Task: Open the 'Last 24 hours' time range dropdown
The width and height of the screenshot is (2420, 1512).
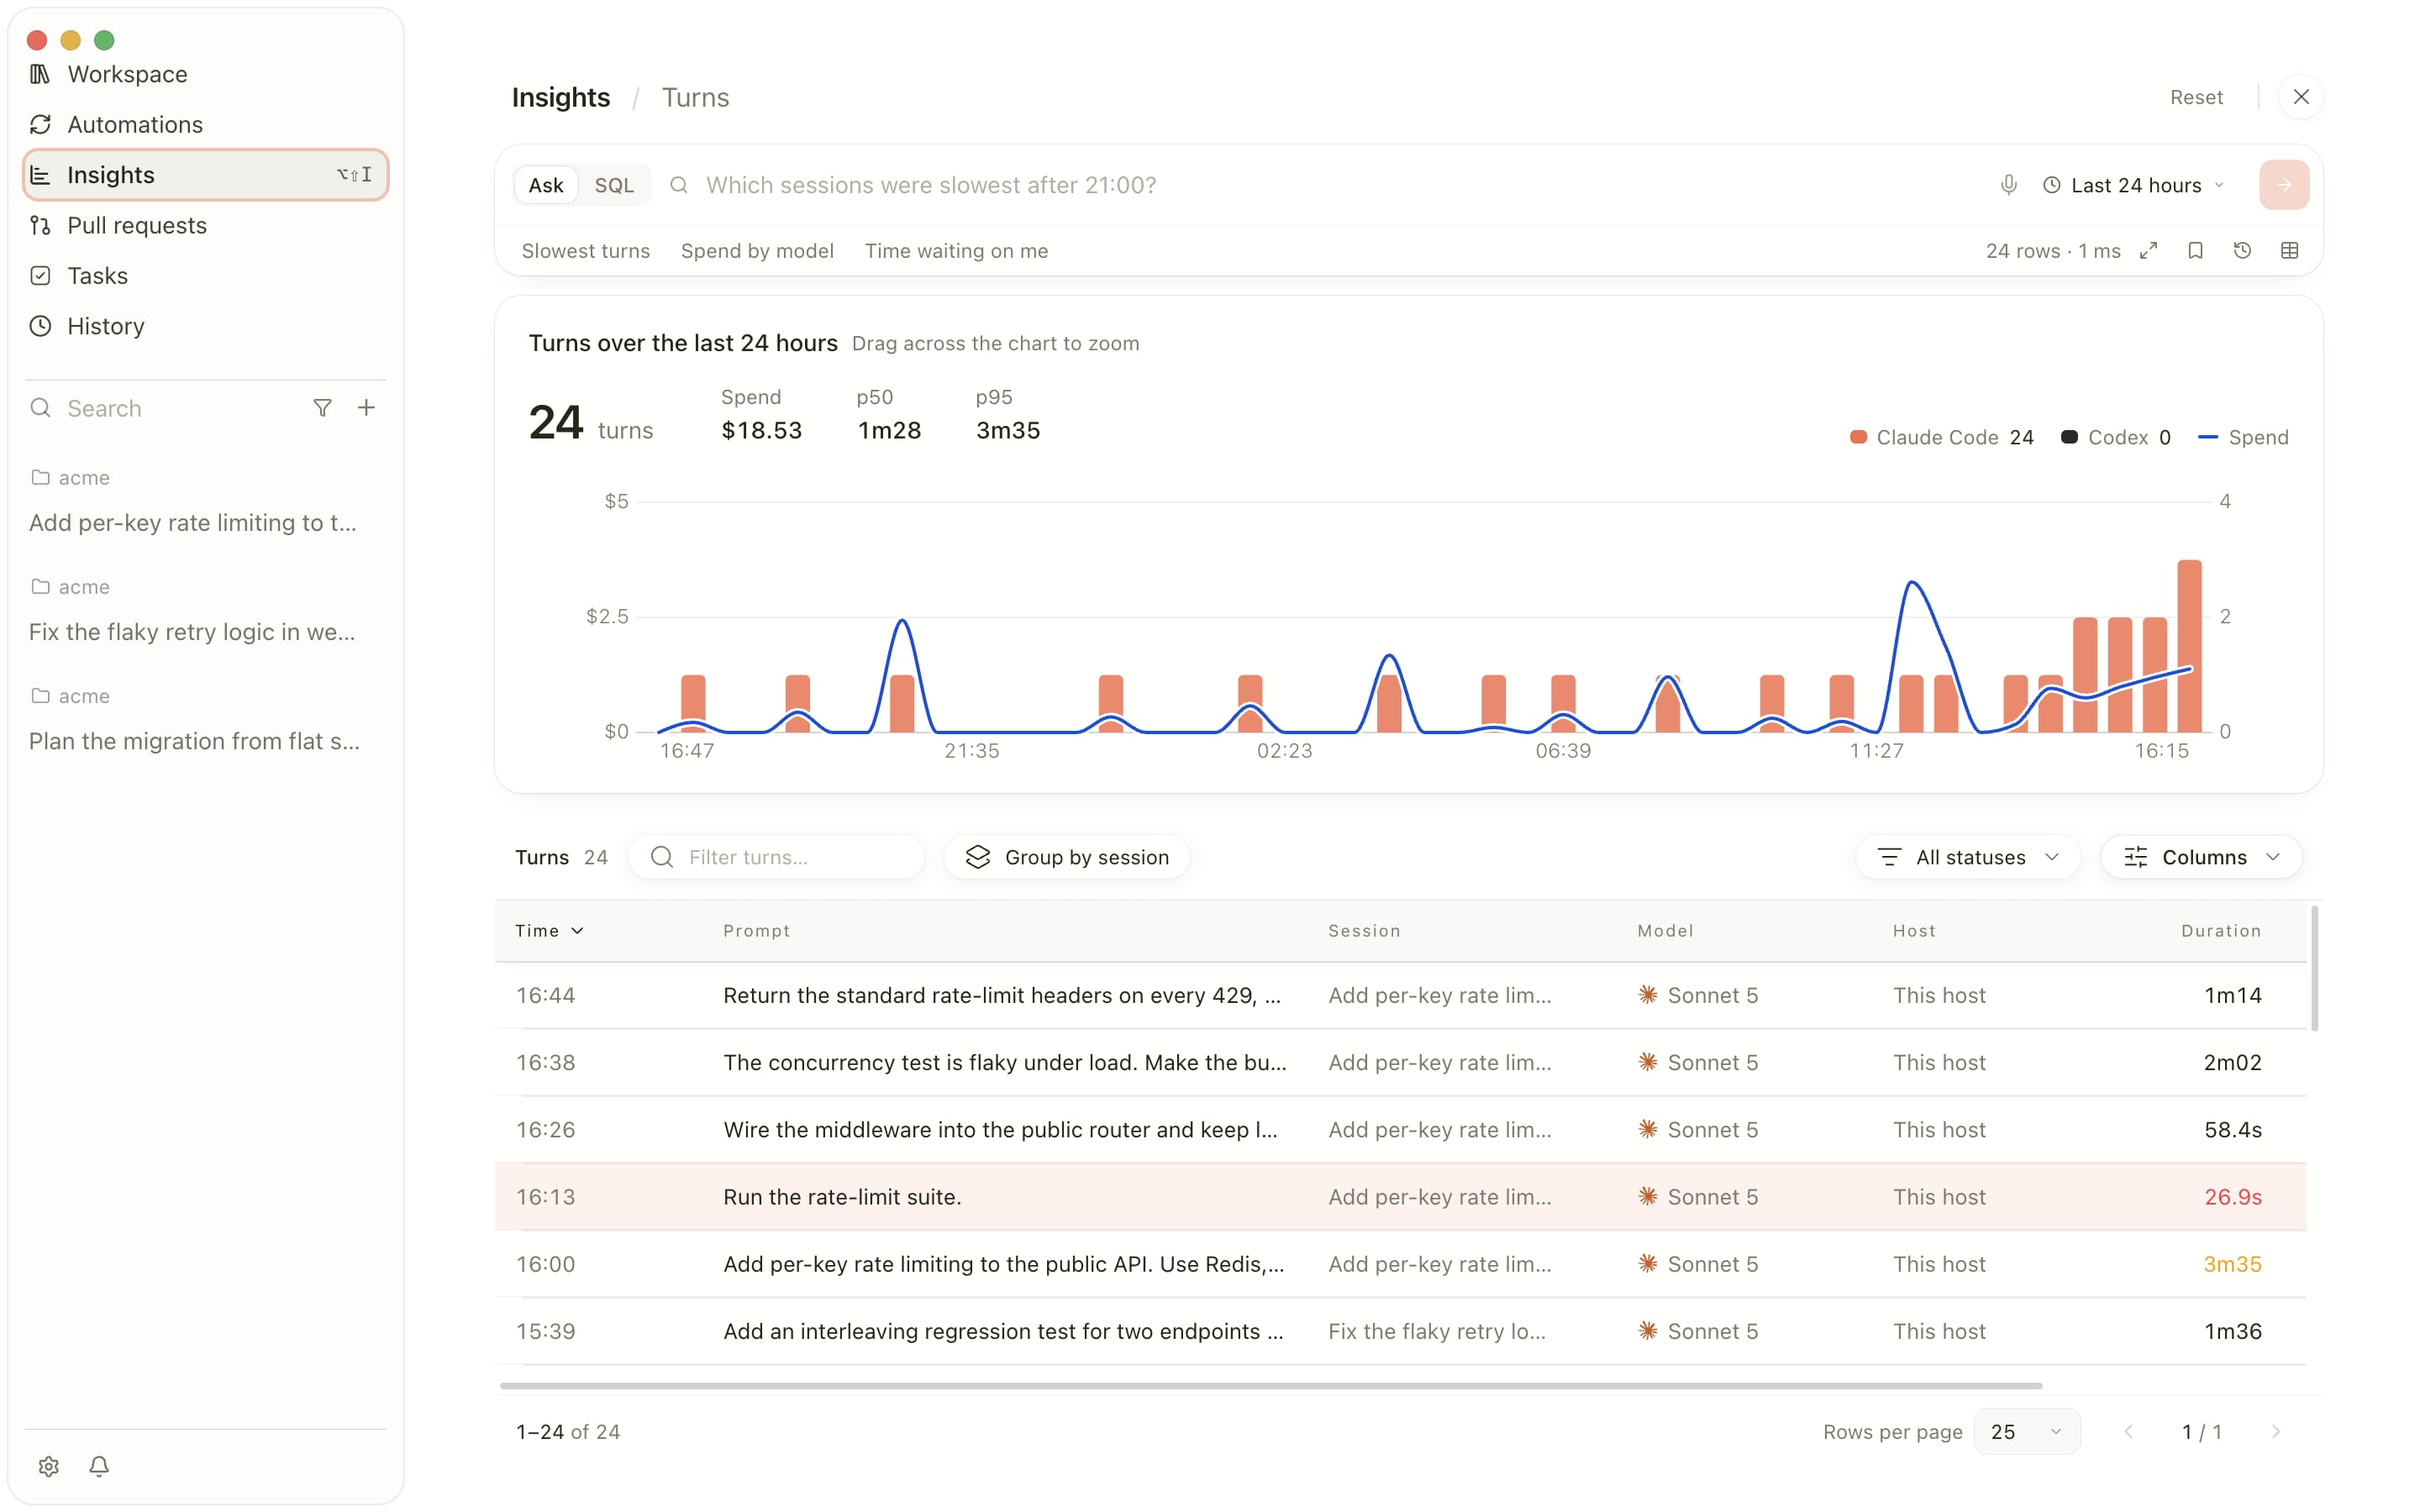Action: point(2133,185)
